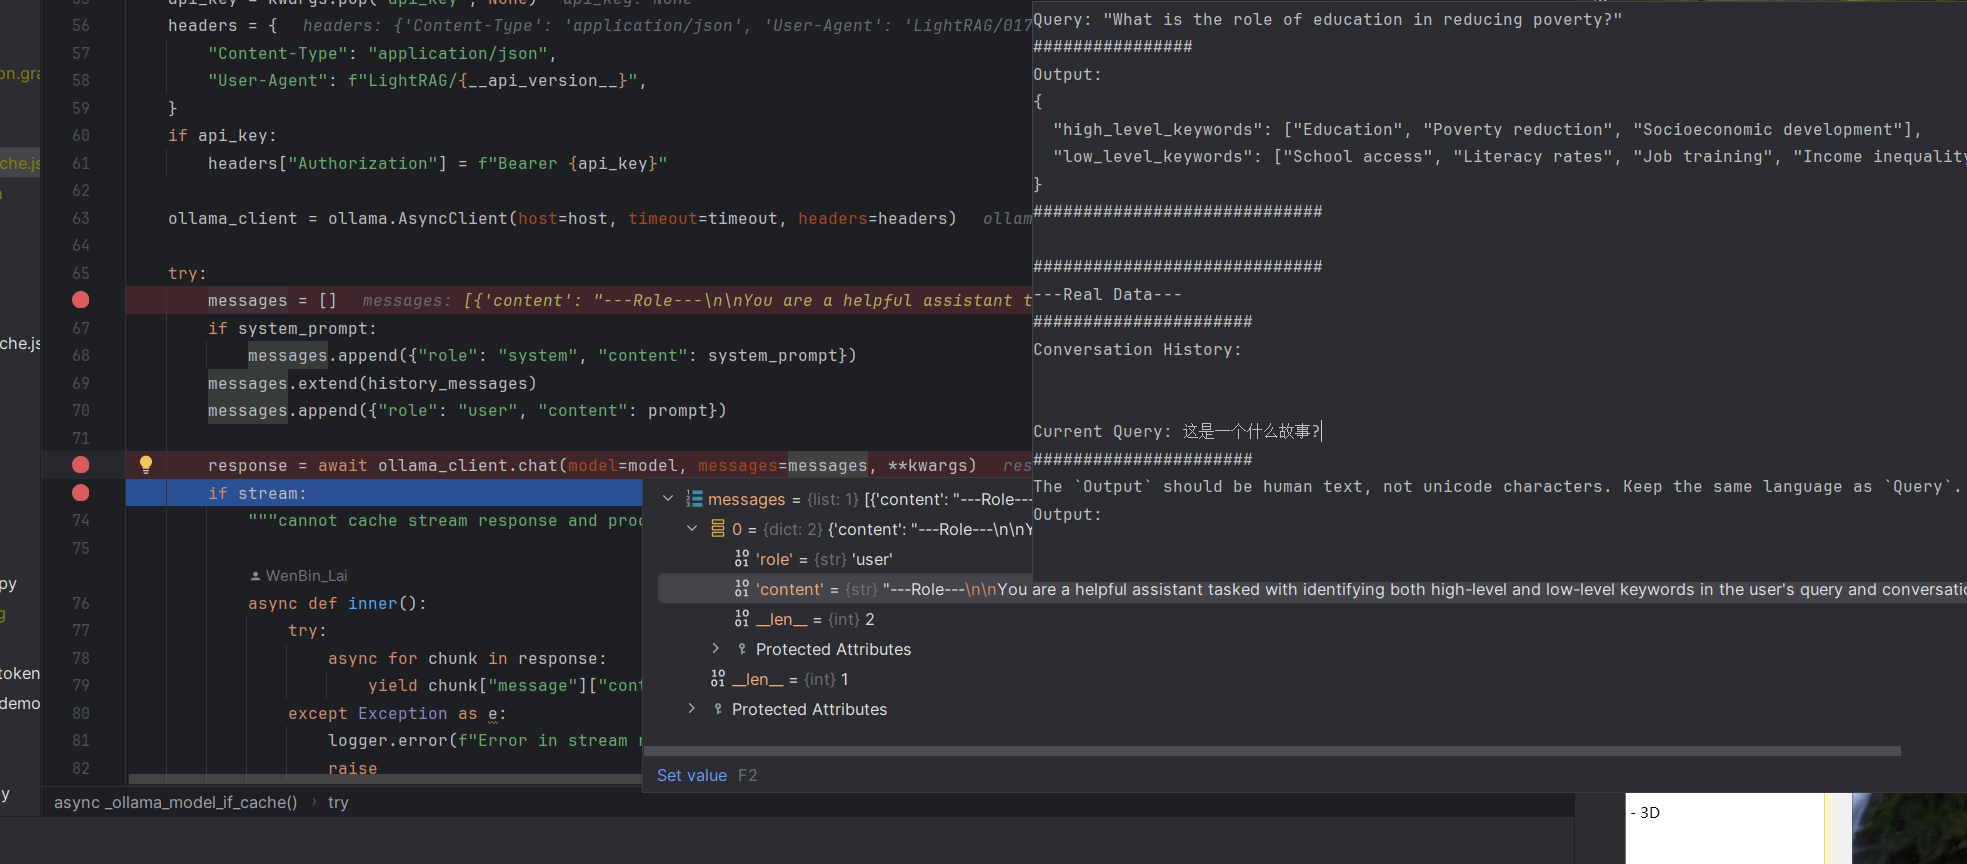Click the dict icon beside '0 = {dict: 2}'

[x=718, y=528]
